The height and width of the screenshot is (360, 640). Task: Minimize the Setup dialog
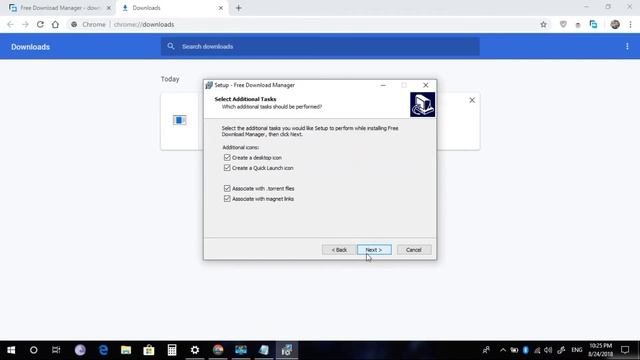[383, 85]
